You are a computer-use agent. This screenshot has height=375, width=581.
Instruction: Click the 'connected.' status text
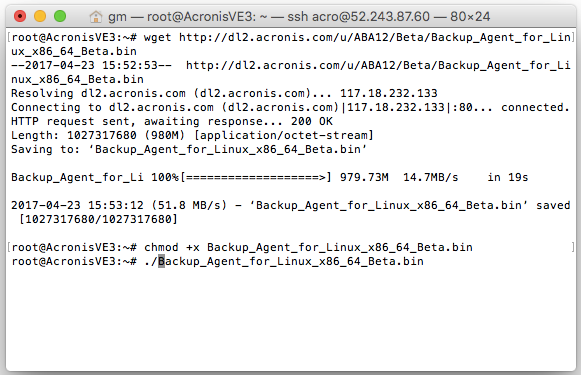tap(535, 107)
